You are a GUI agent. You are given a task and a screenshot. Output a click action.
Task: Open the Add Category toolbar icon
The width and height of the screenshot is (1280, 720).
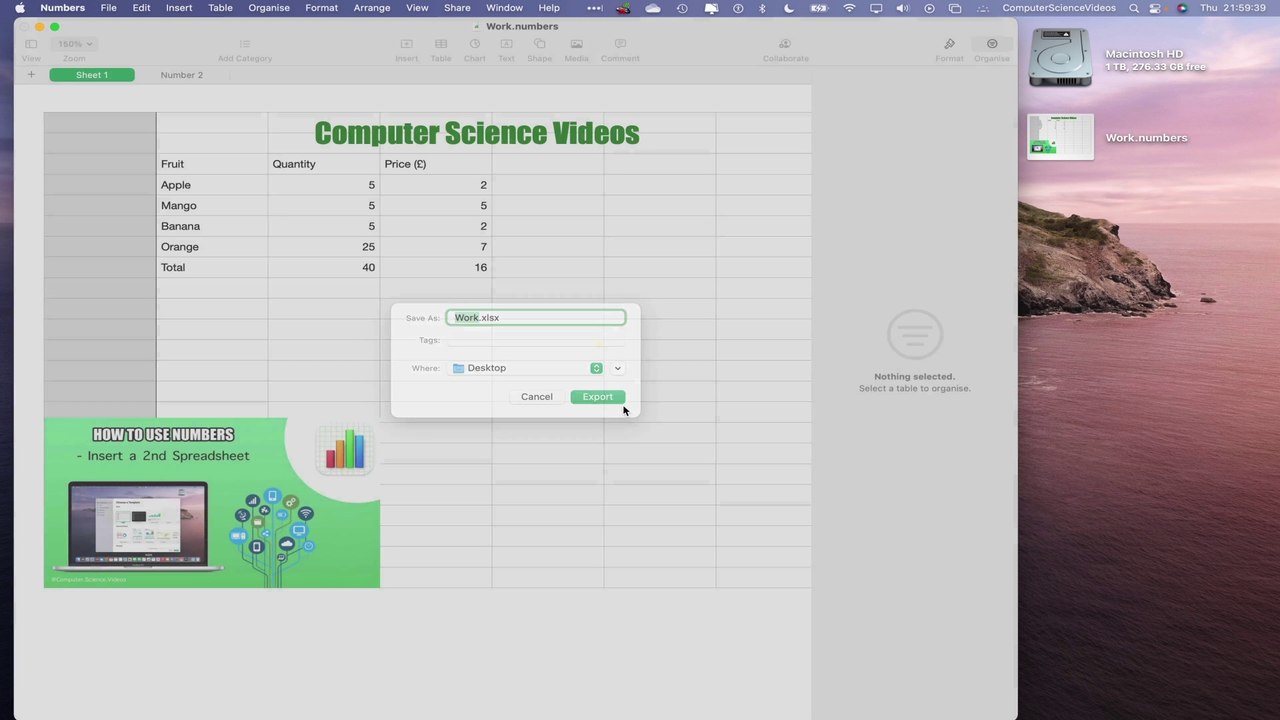click(245, 44)
